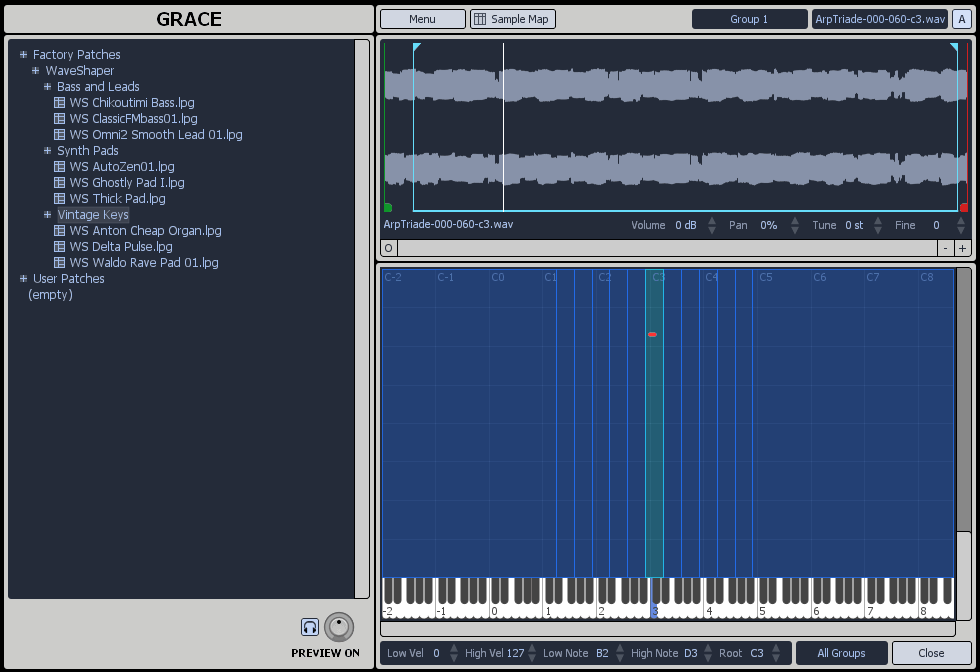
Task: Click the Vintage Keys folder label
Action: 93,214
